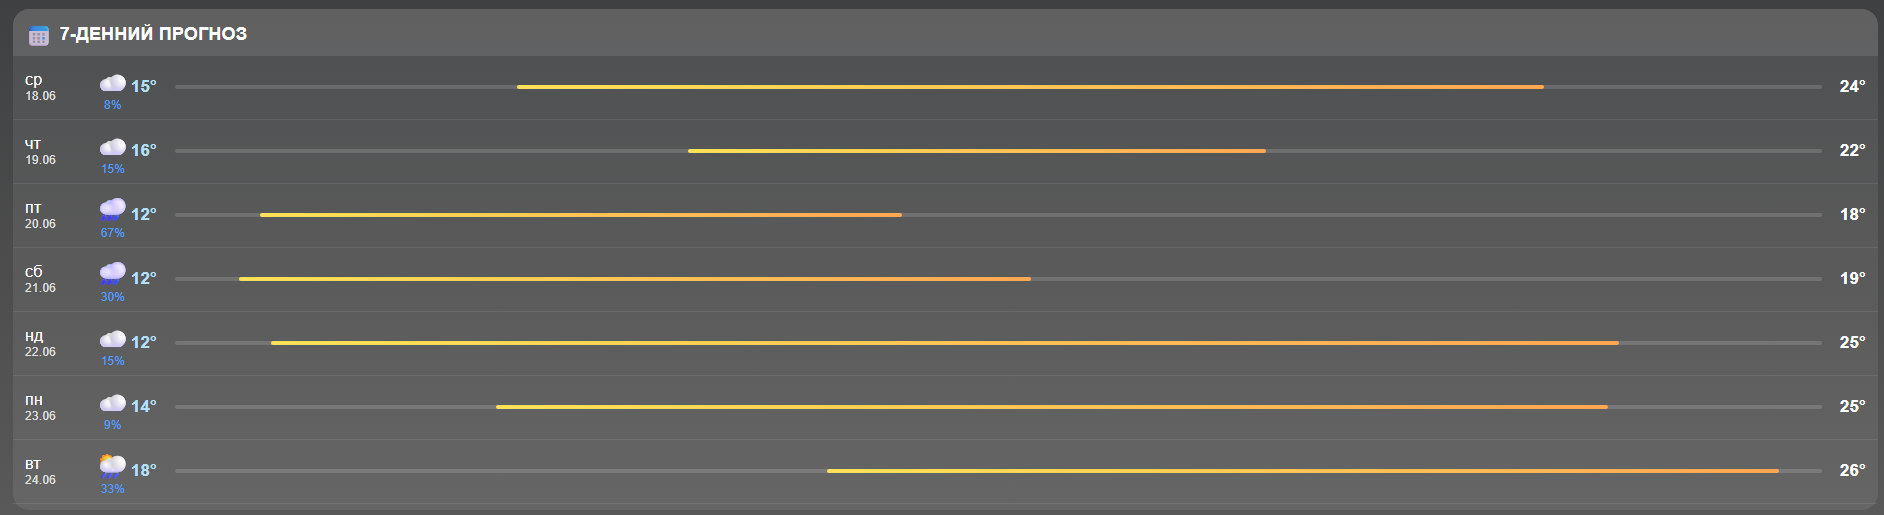Select the 7-денний прогноз header title
This screenshot has width=1884, height=515.
pos(153,34)
